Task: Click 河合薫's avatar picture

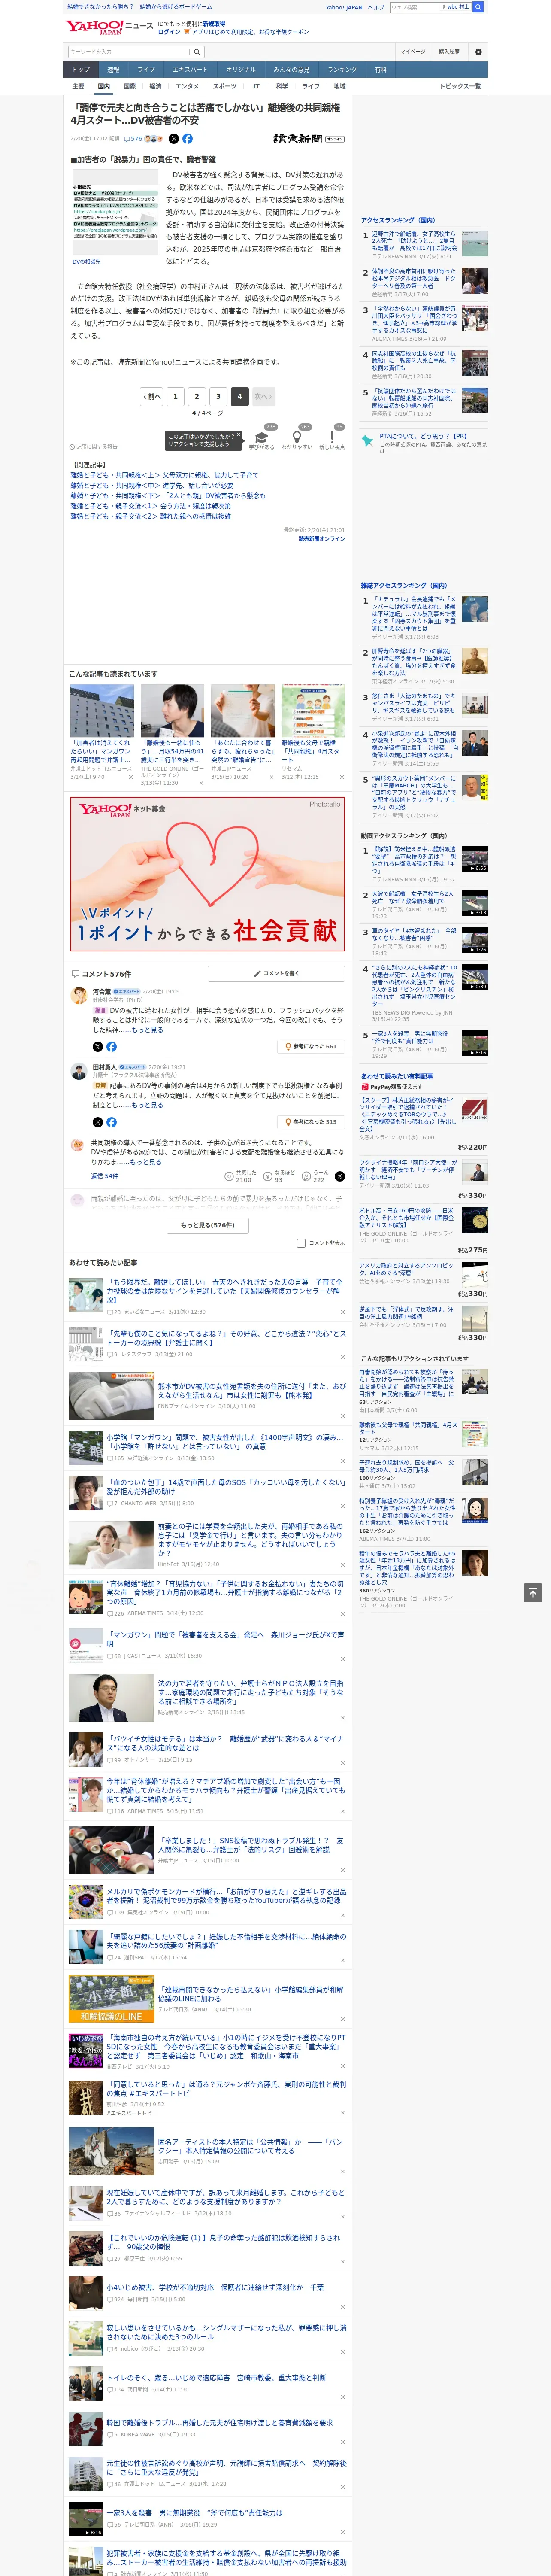Action: pos(79,995)
